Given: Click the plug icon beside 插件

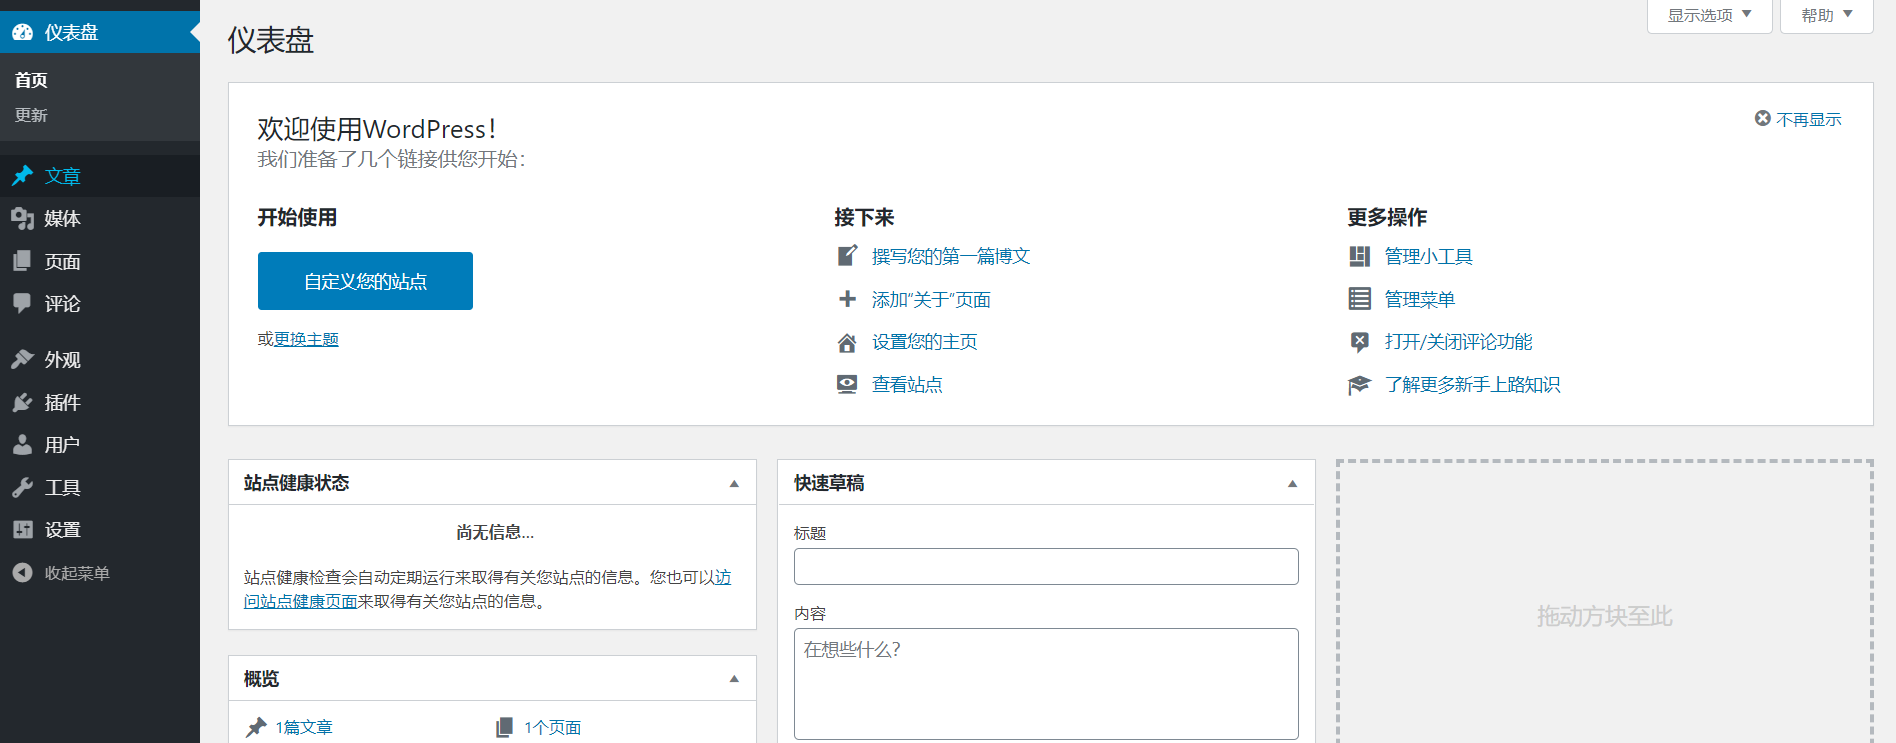Looking at the screenshot, I should click(x=22, y=402).
